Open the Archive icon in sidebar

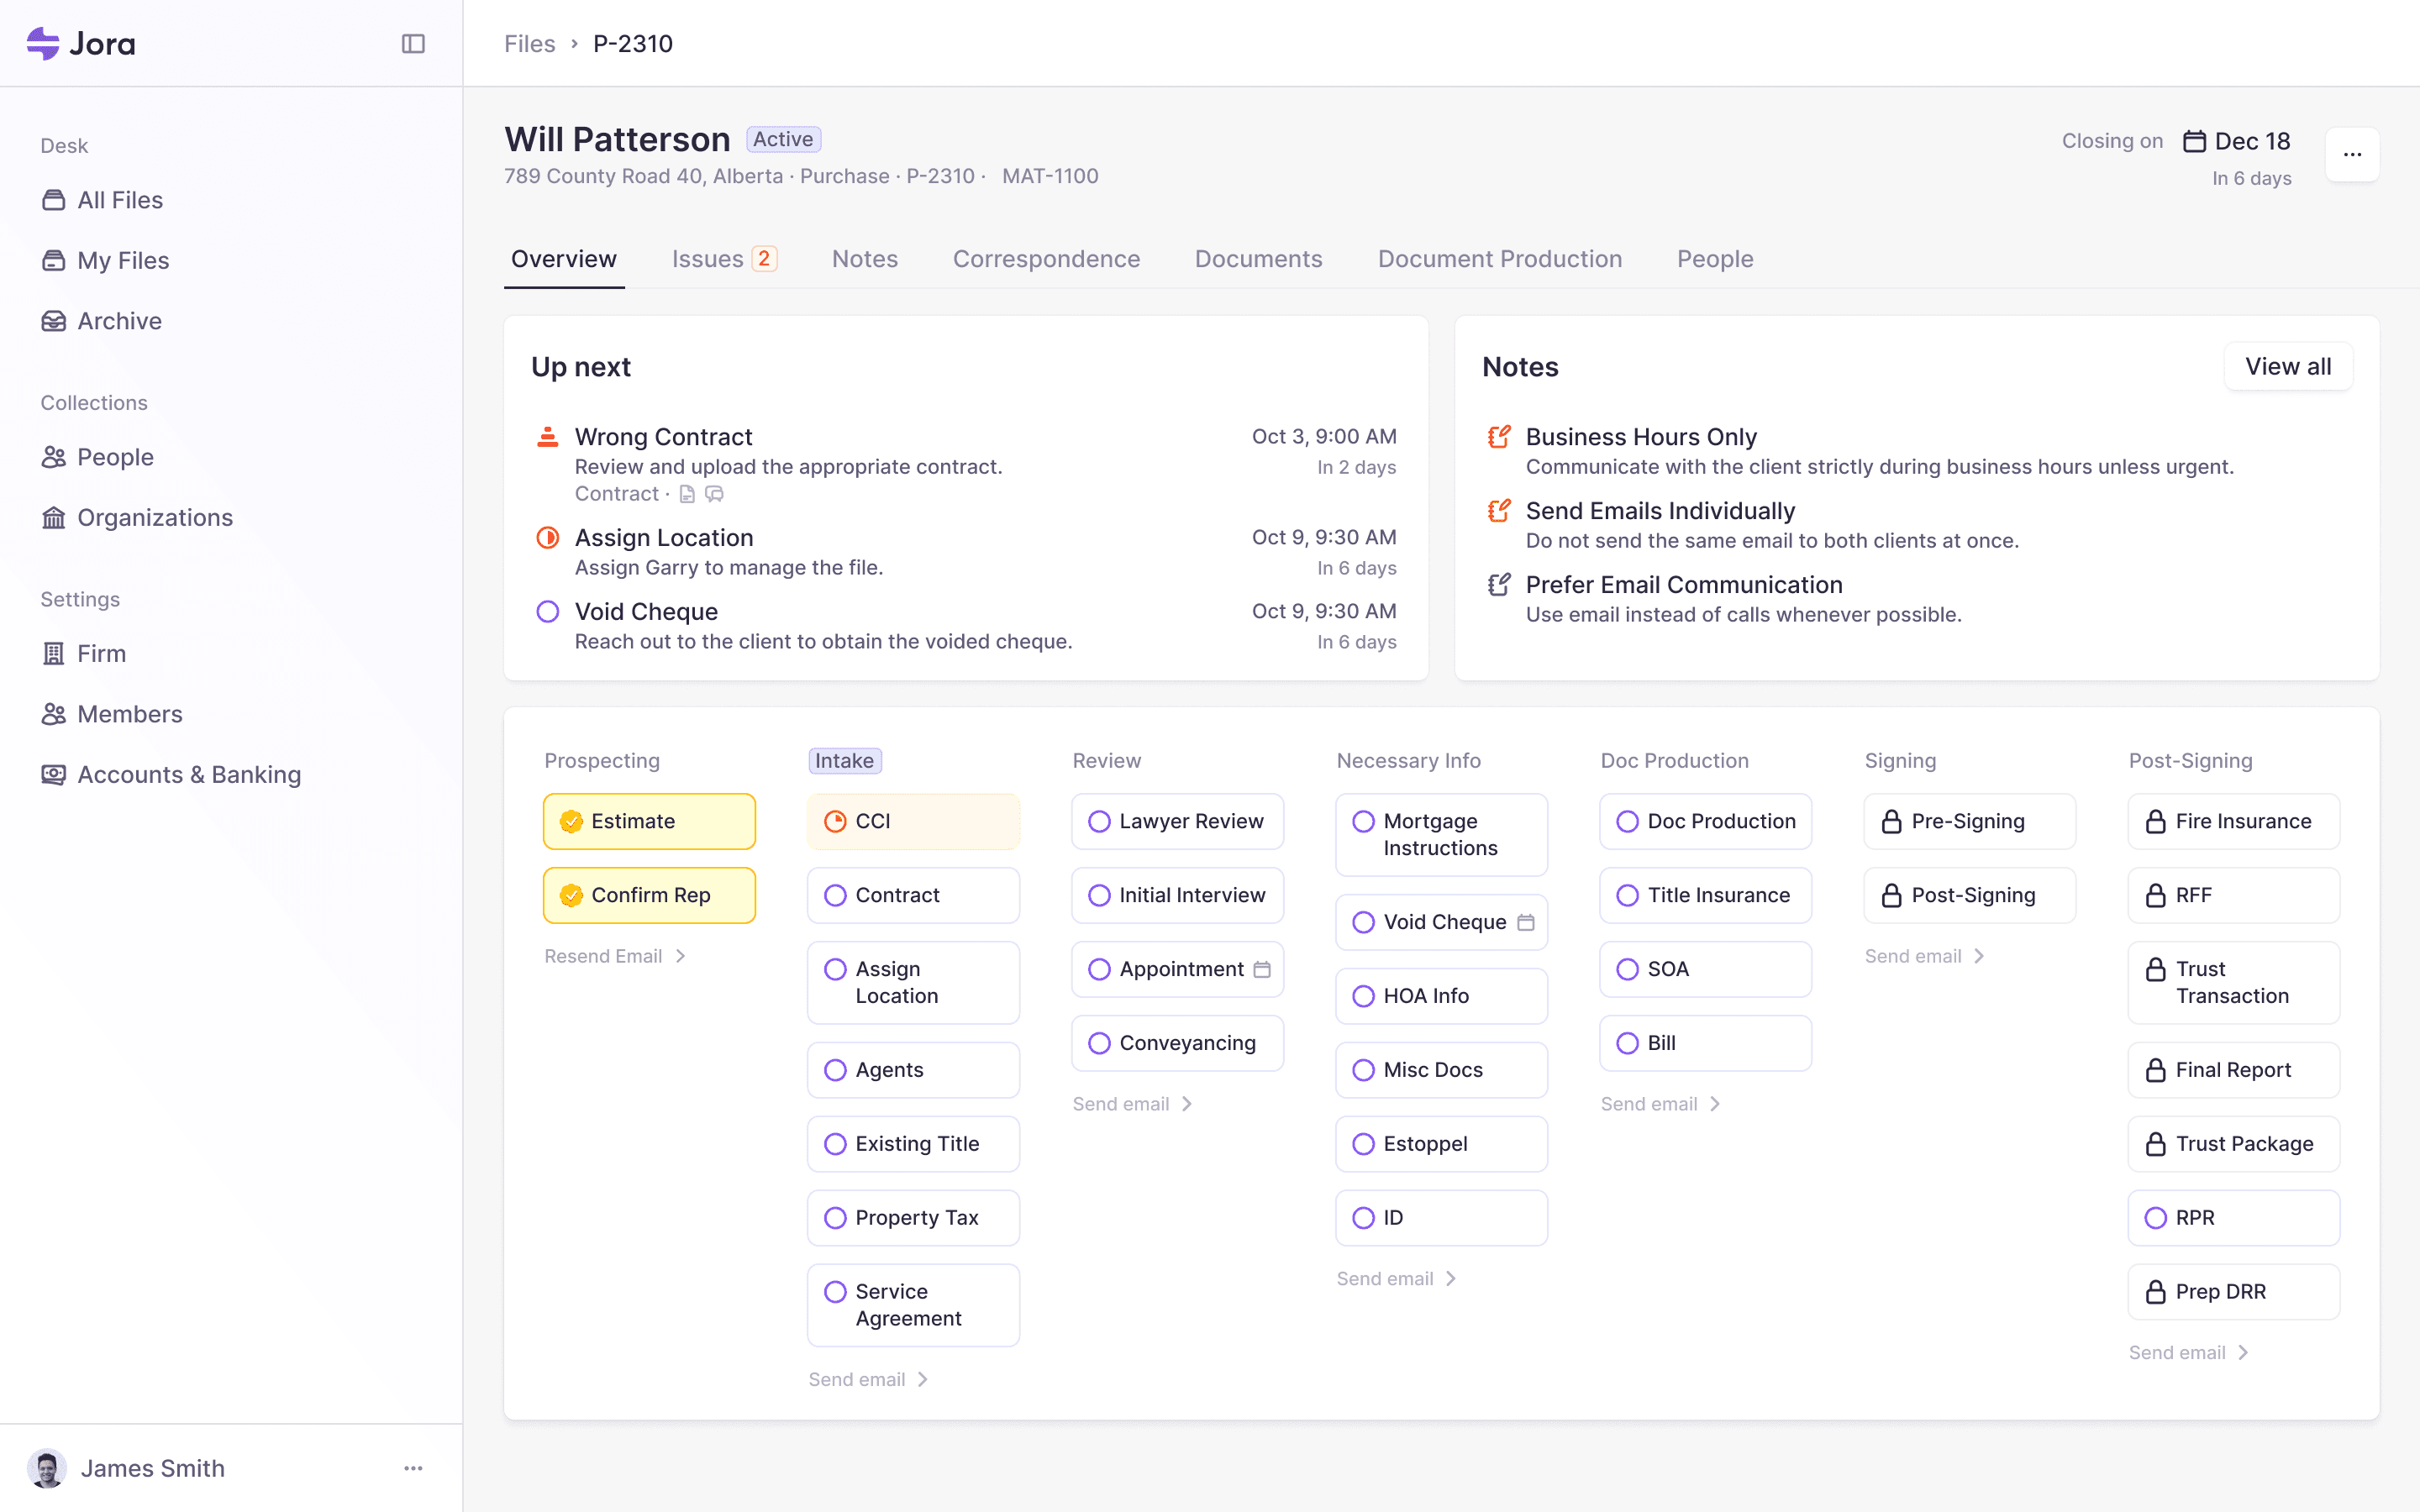click(x=54, y=321)
